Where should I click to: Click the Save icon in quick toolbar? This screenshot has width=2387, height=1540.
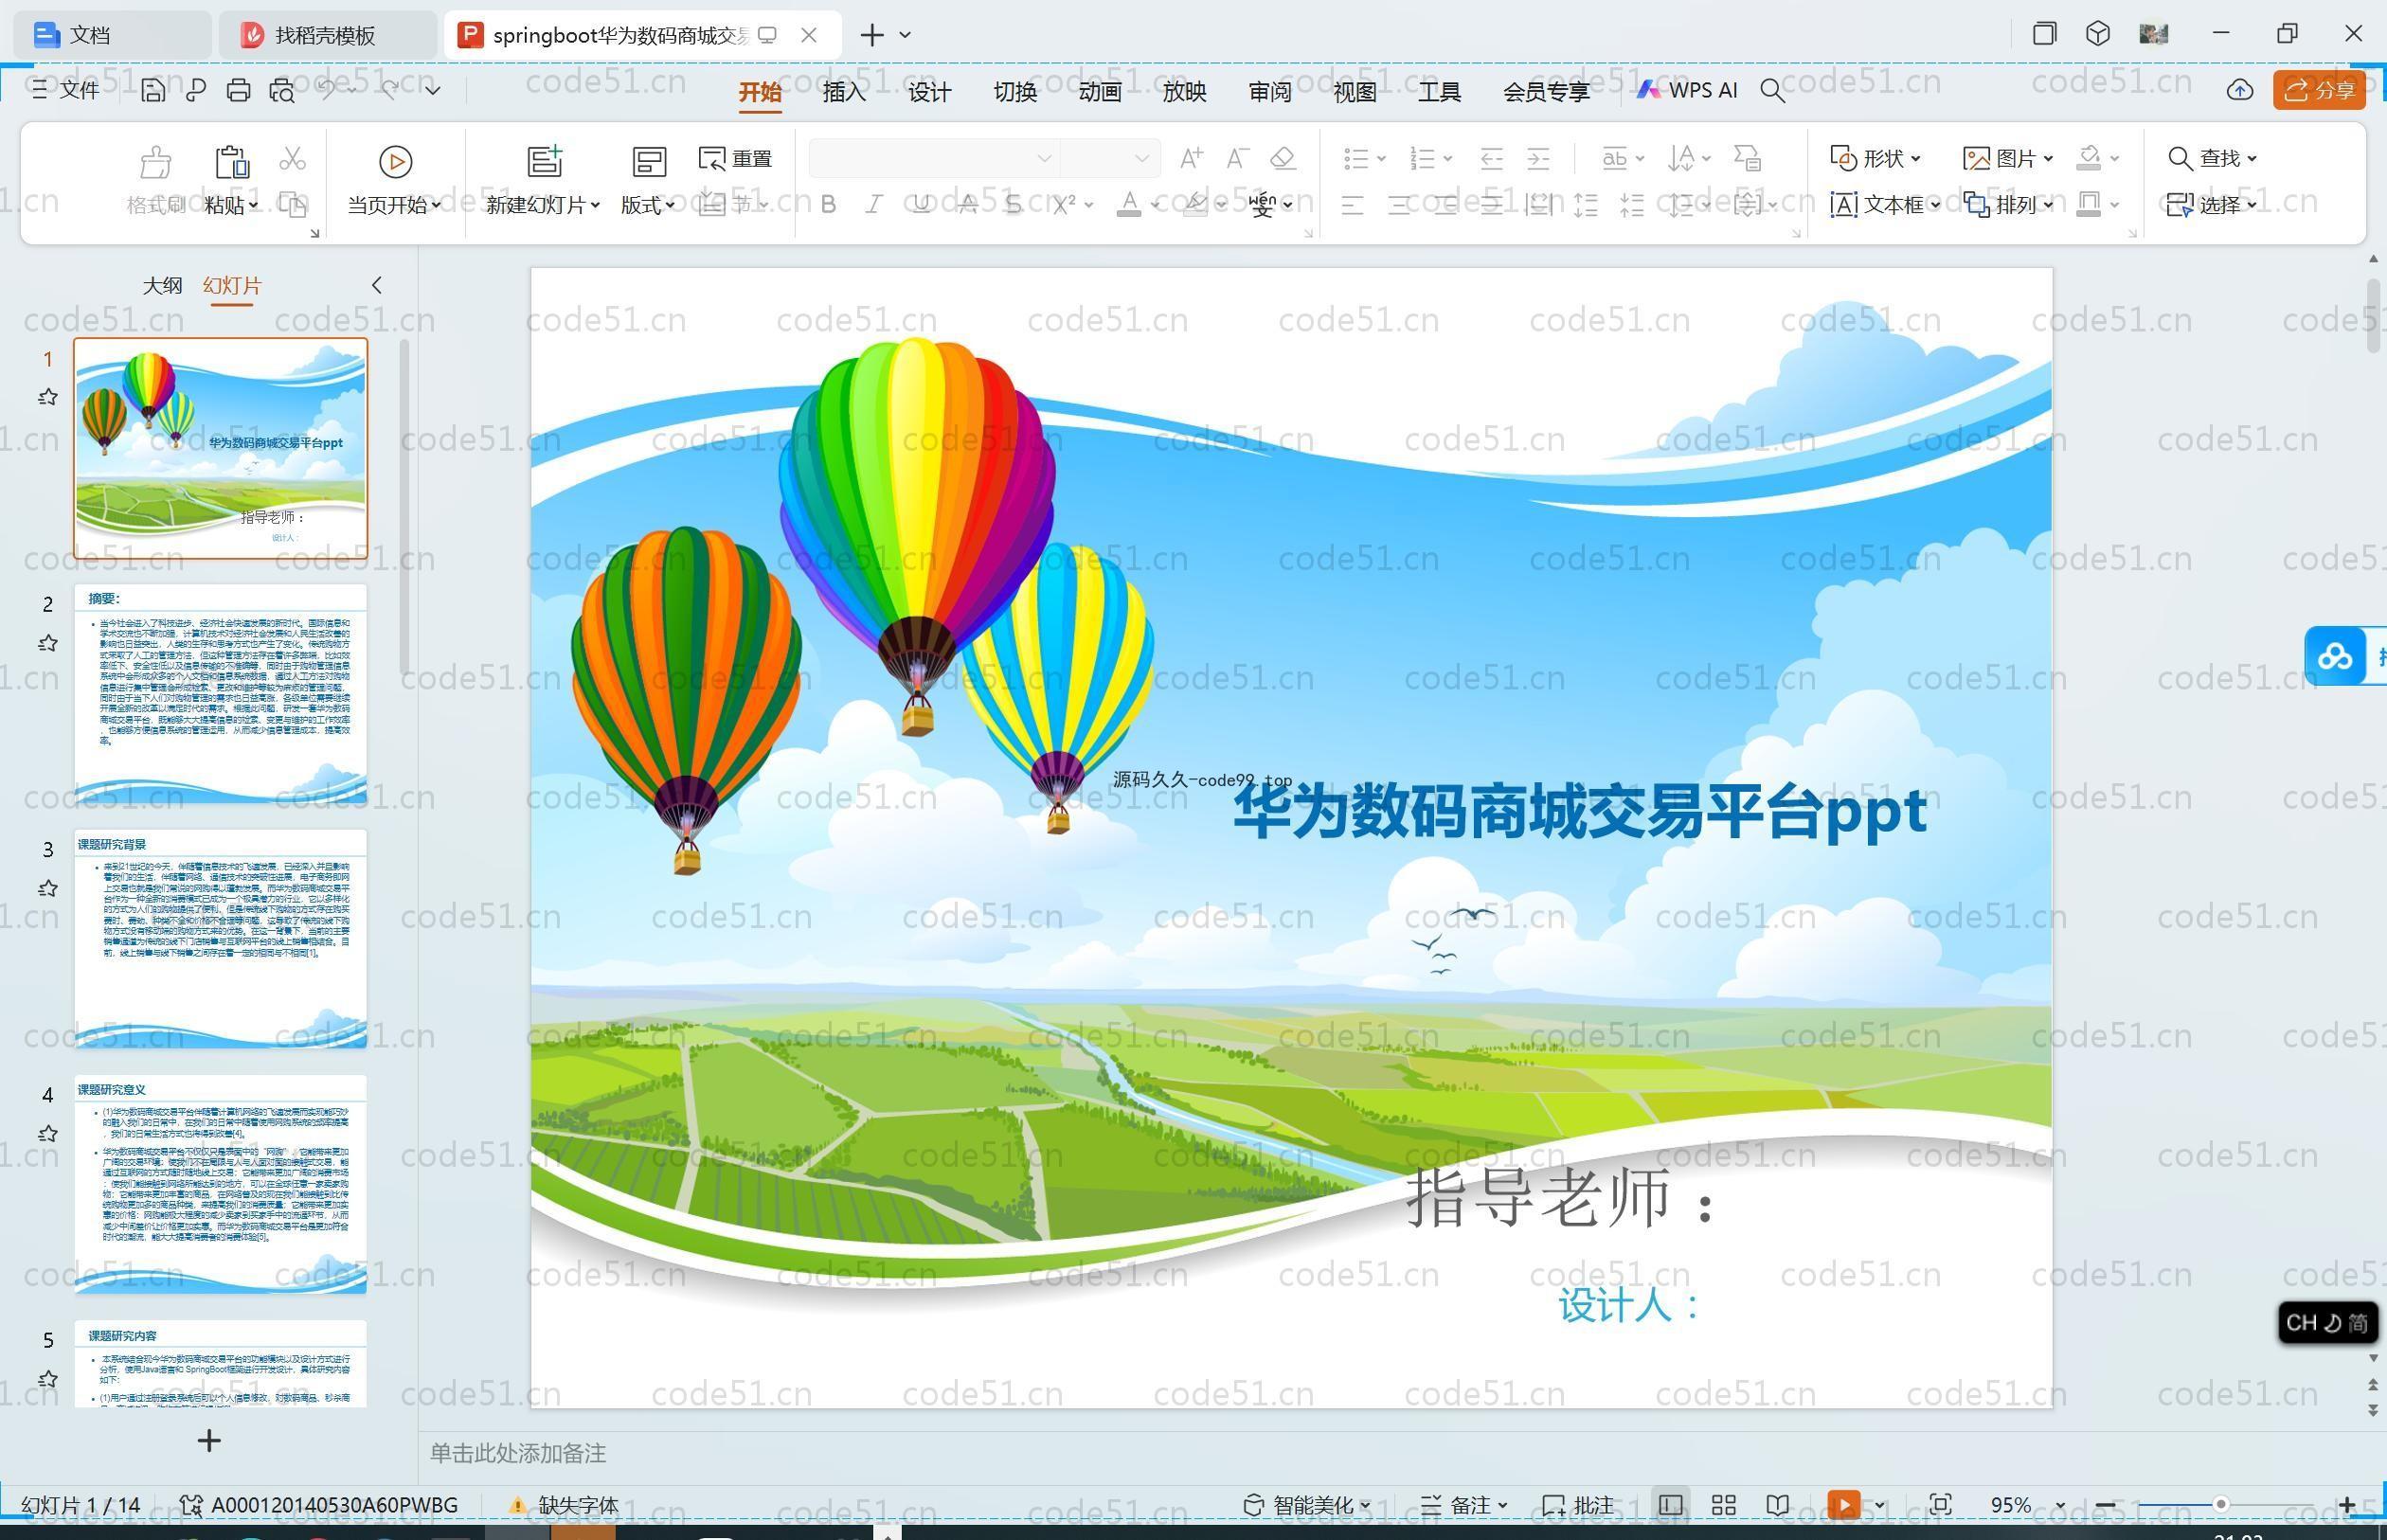[x=152, y=91]
